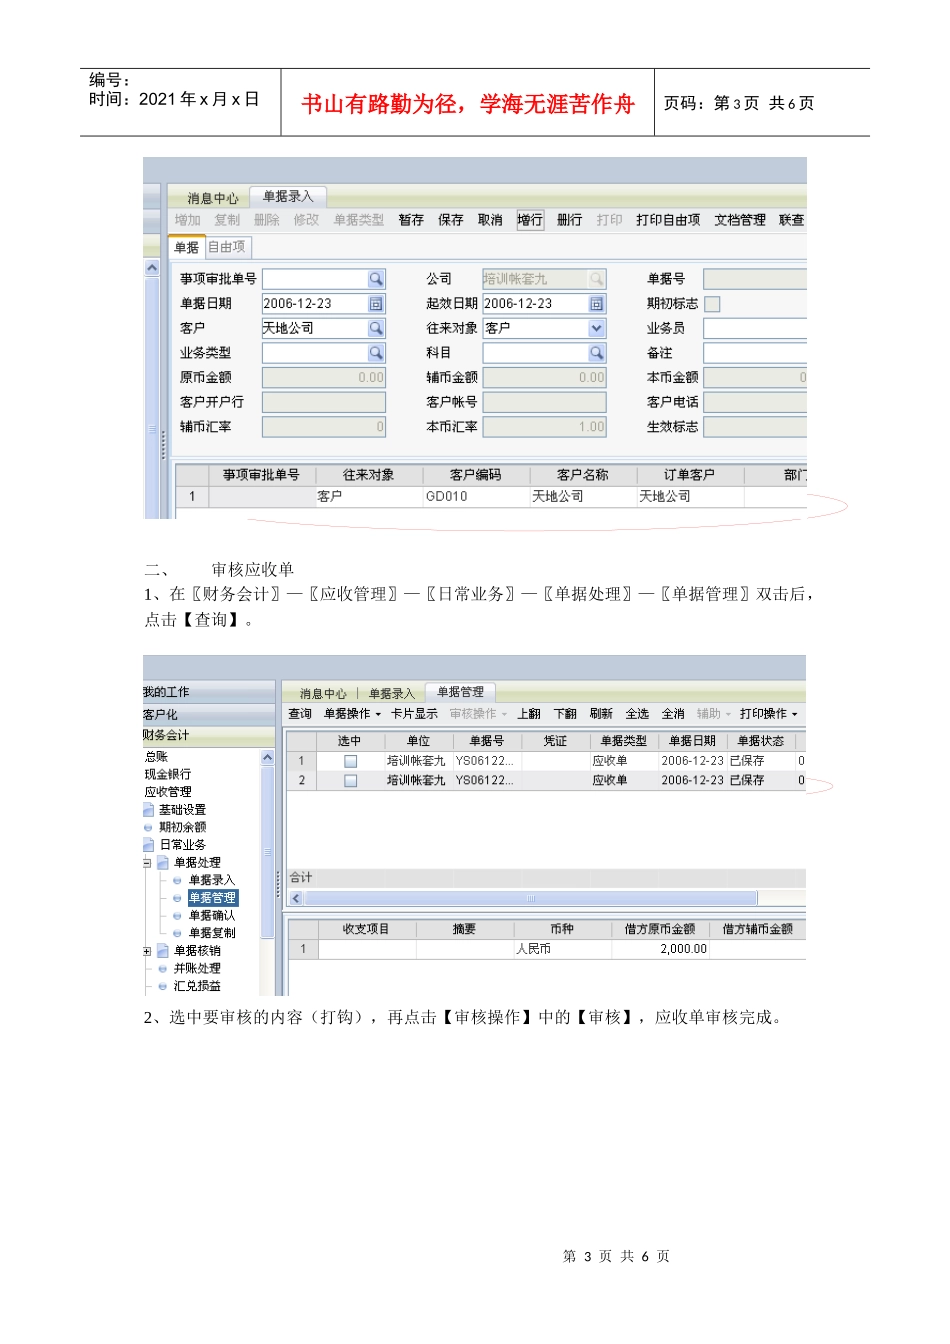Click bullet icon of 期初余额
This screenshot has height=1344, width=950.
pos(148,828)
